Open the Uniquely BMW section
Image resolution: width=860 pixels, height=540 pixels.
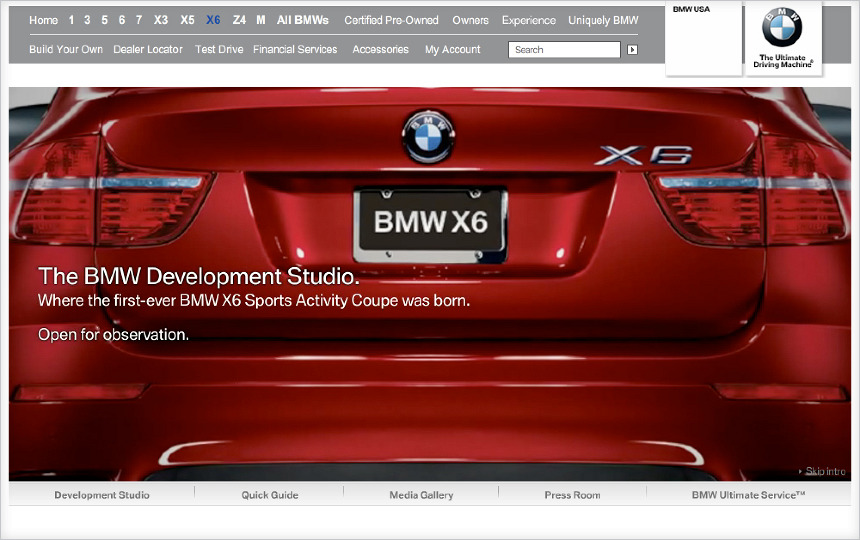pyautogui.click(x=603, y=20)
